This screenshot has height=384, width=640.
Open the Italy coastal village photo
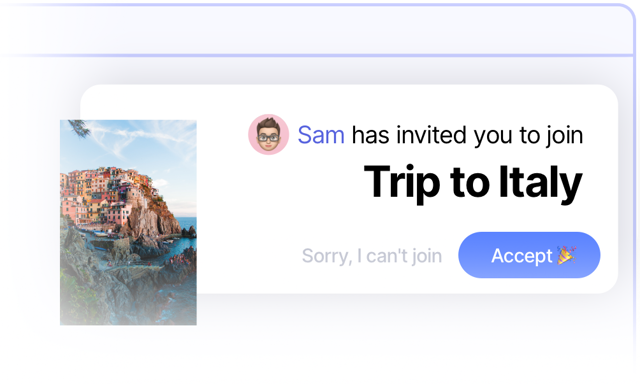pyautogui.click(x=128, y=222)
